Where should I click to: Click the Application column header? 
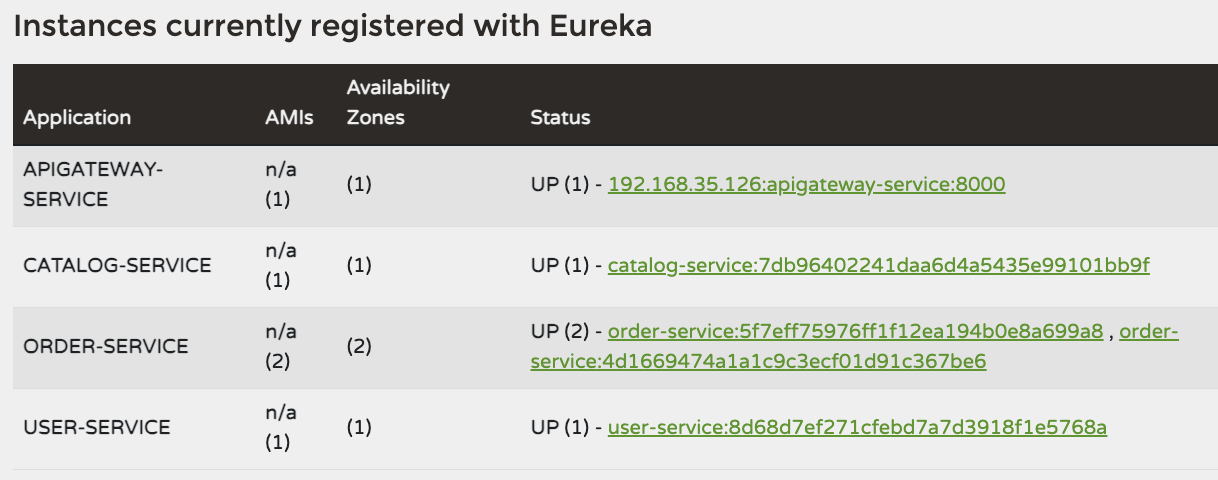pos(77,118)
